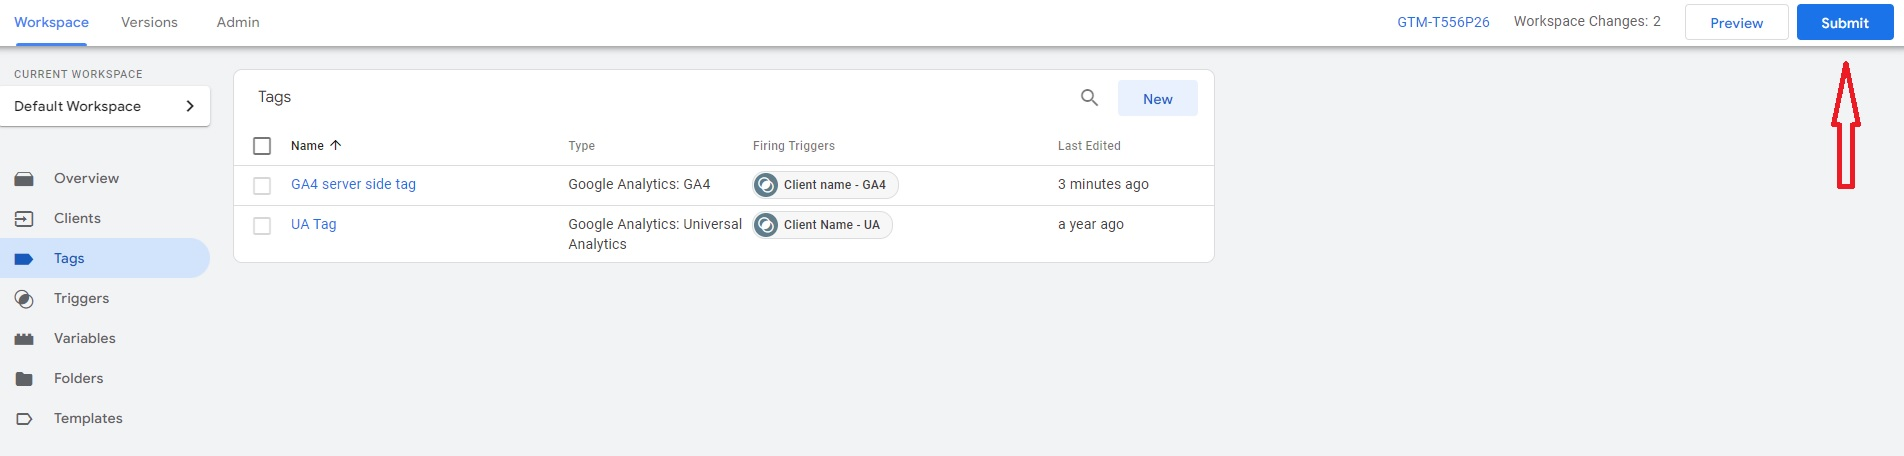Expand the Default Workspace selector chevron
1904x456 pixels.
[190, 106]
